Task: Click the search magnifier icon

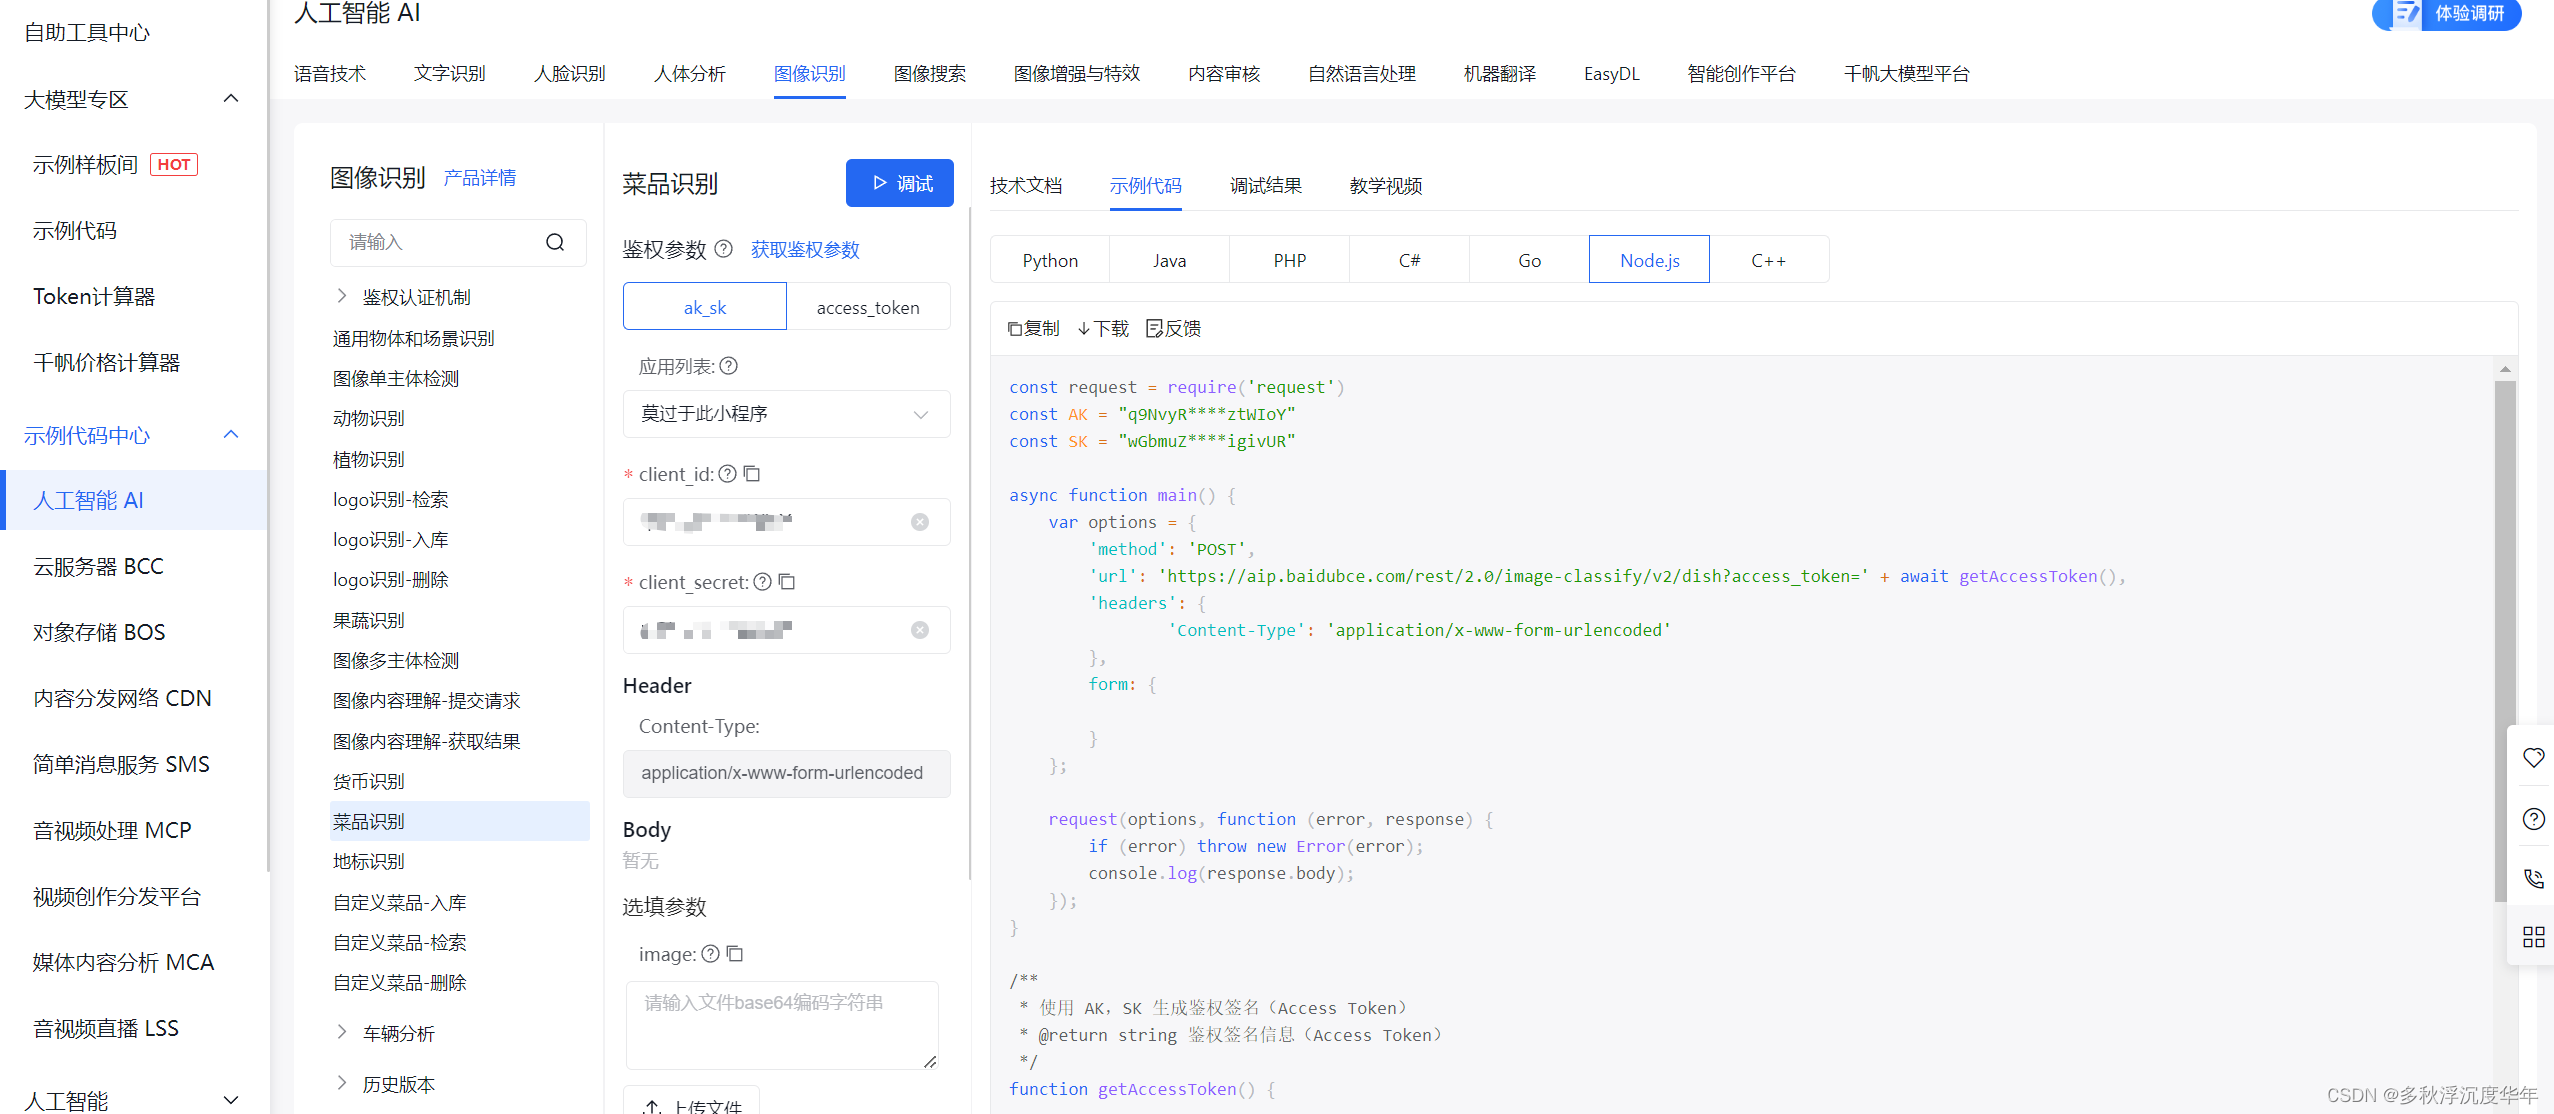Action: pyautogui.click(x=555, y=243)
